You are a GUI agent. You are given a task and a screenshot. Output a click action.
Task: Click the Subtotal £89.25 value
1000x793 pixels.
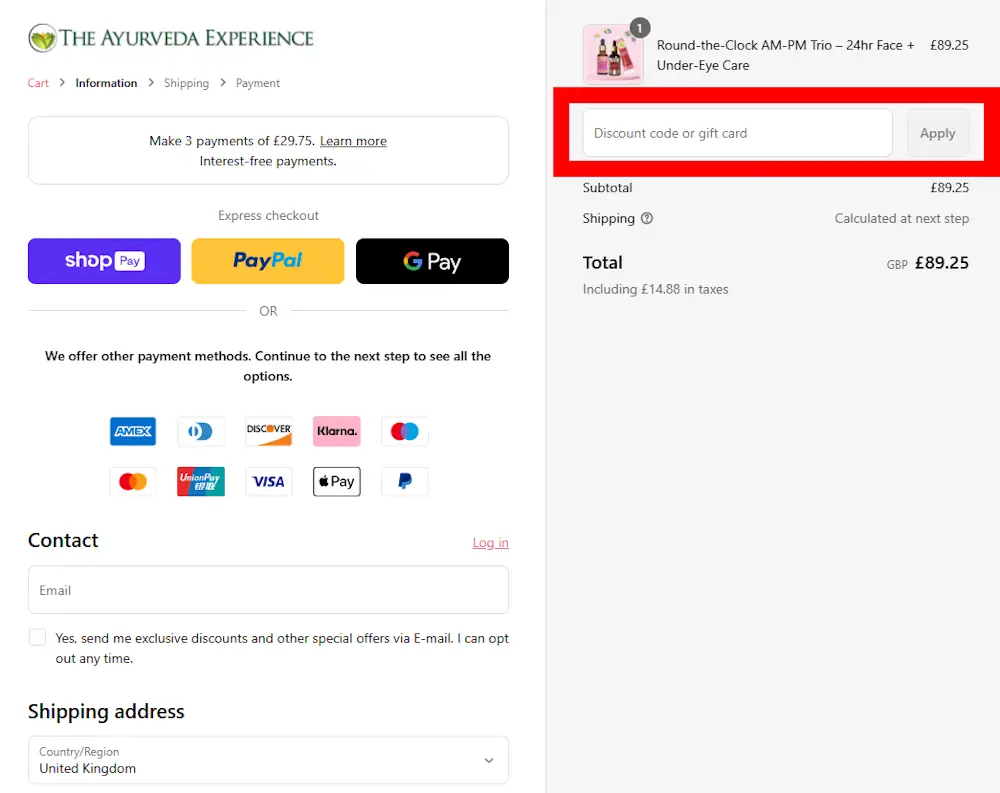[950, 188]
